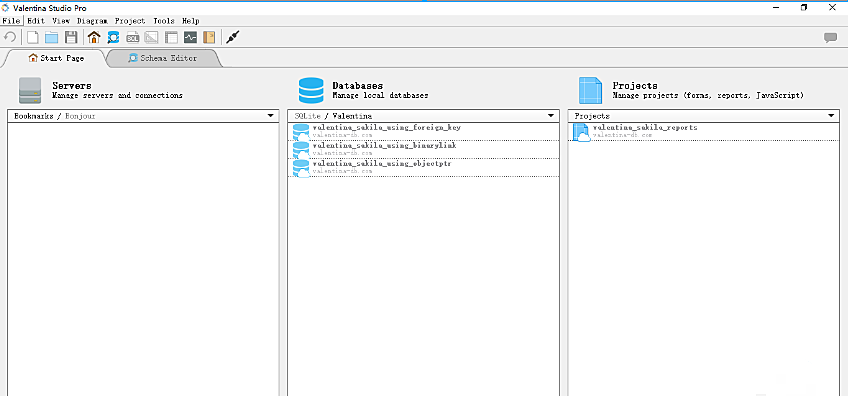Switch to the Schema Editor tab
This screenshot has height=396, width=848.
(x=163, y=58)
